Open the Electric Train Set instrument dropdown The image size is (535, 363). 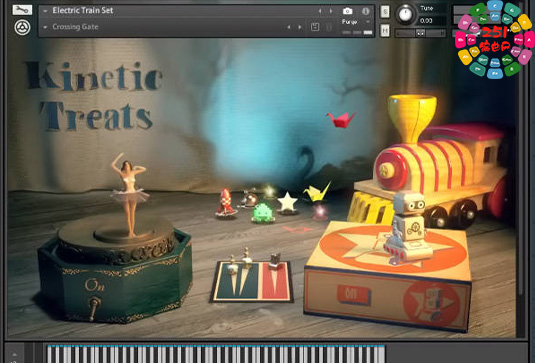coord(45,11)
